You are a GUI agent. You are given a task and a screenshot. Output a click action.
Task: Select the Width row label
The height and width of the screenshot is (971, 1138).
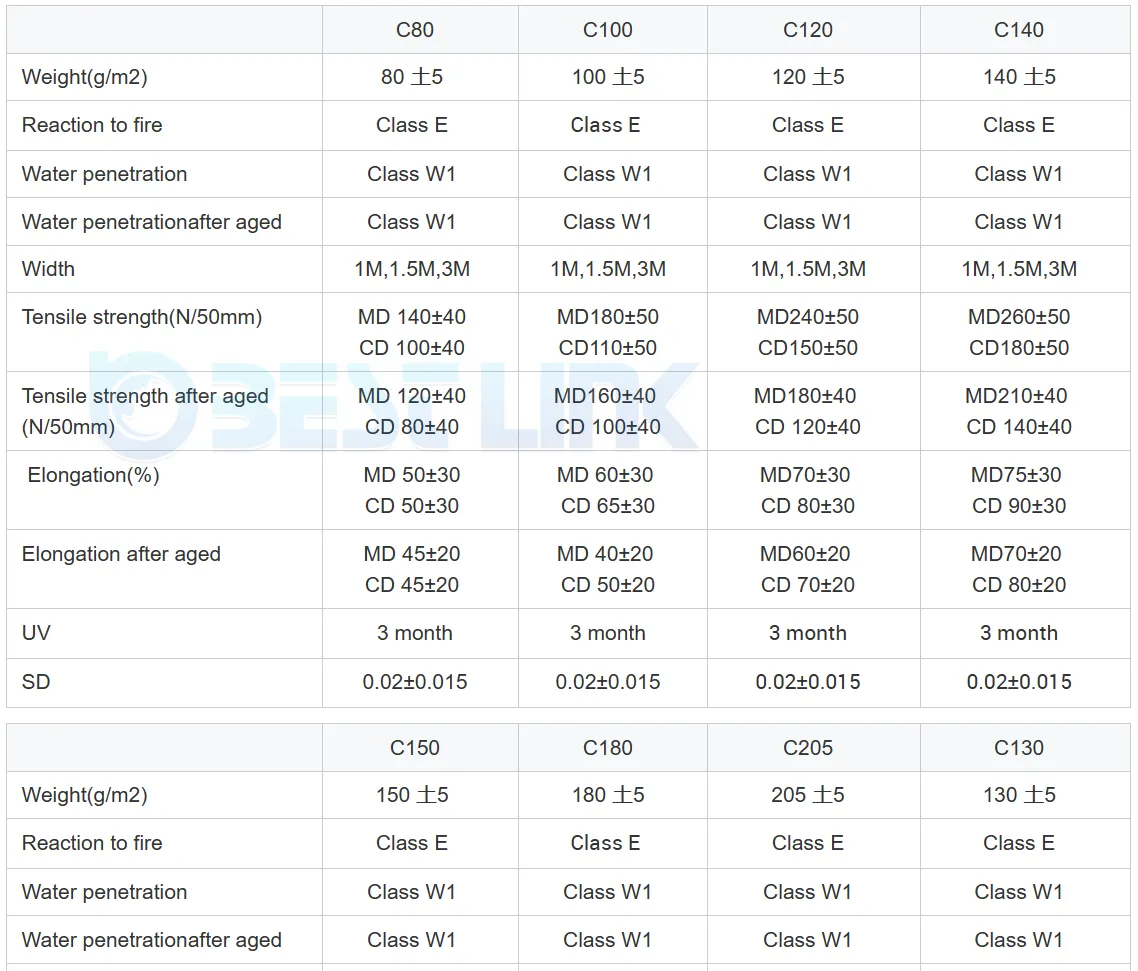point(48,269)
